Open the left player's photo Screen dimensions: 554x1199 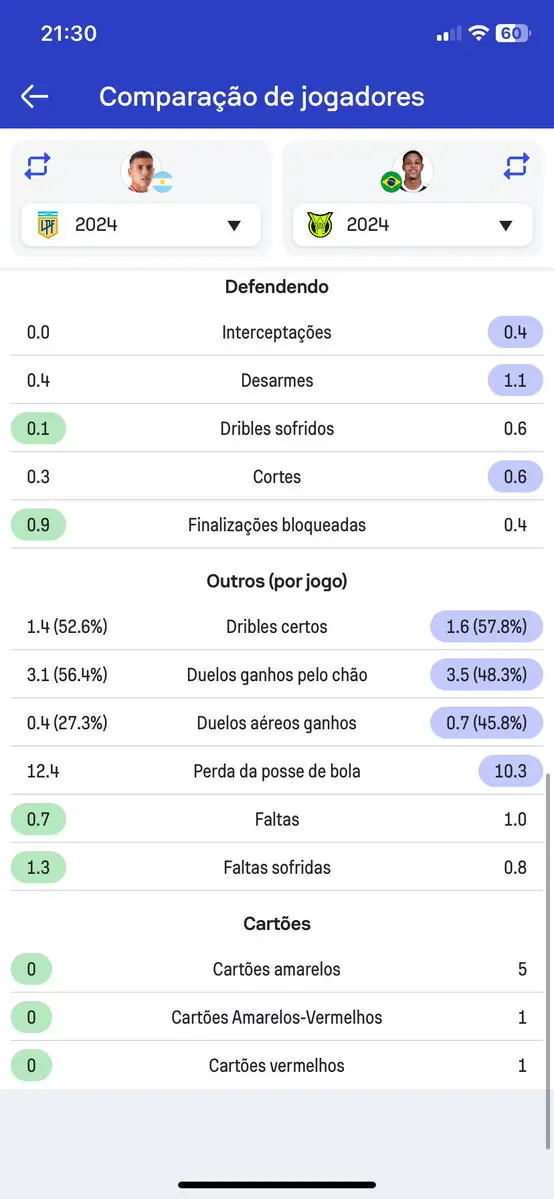142,171
